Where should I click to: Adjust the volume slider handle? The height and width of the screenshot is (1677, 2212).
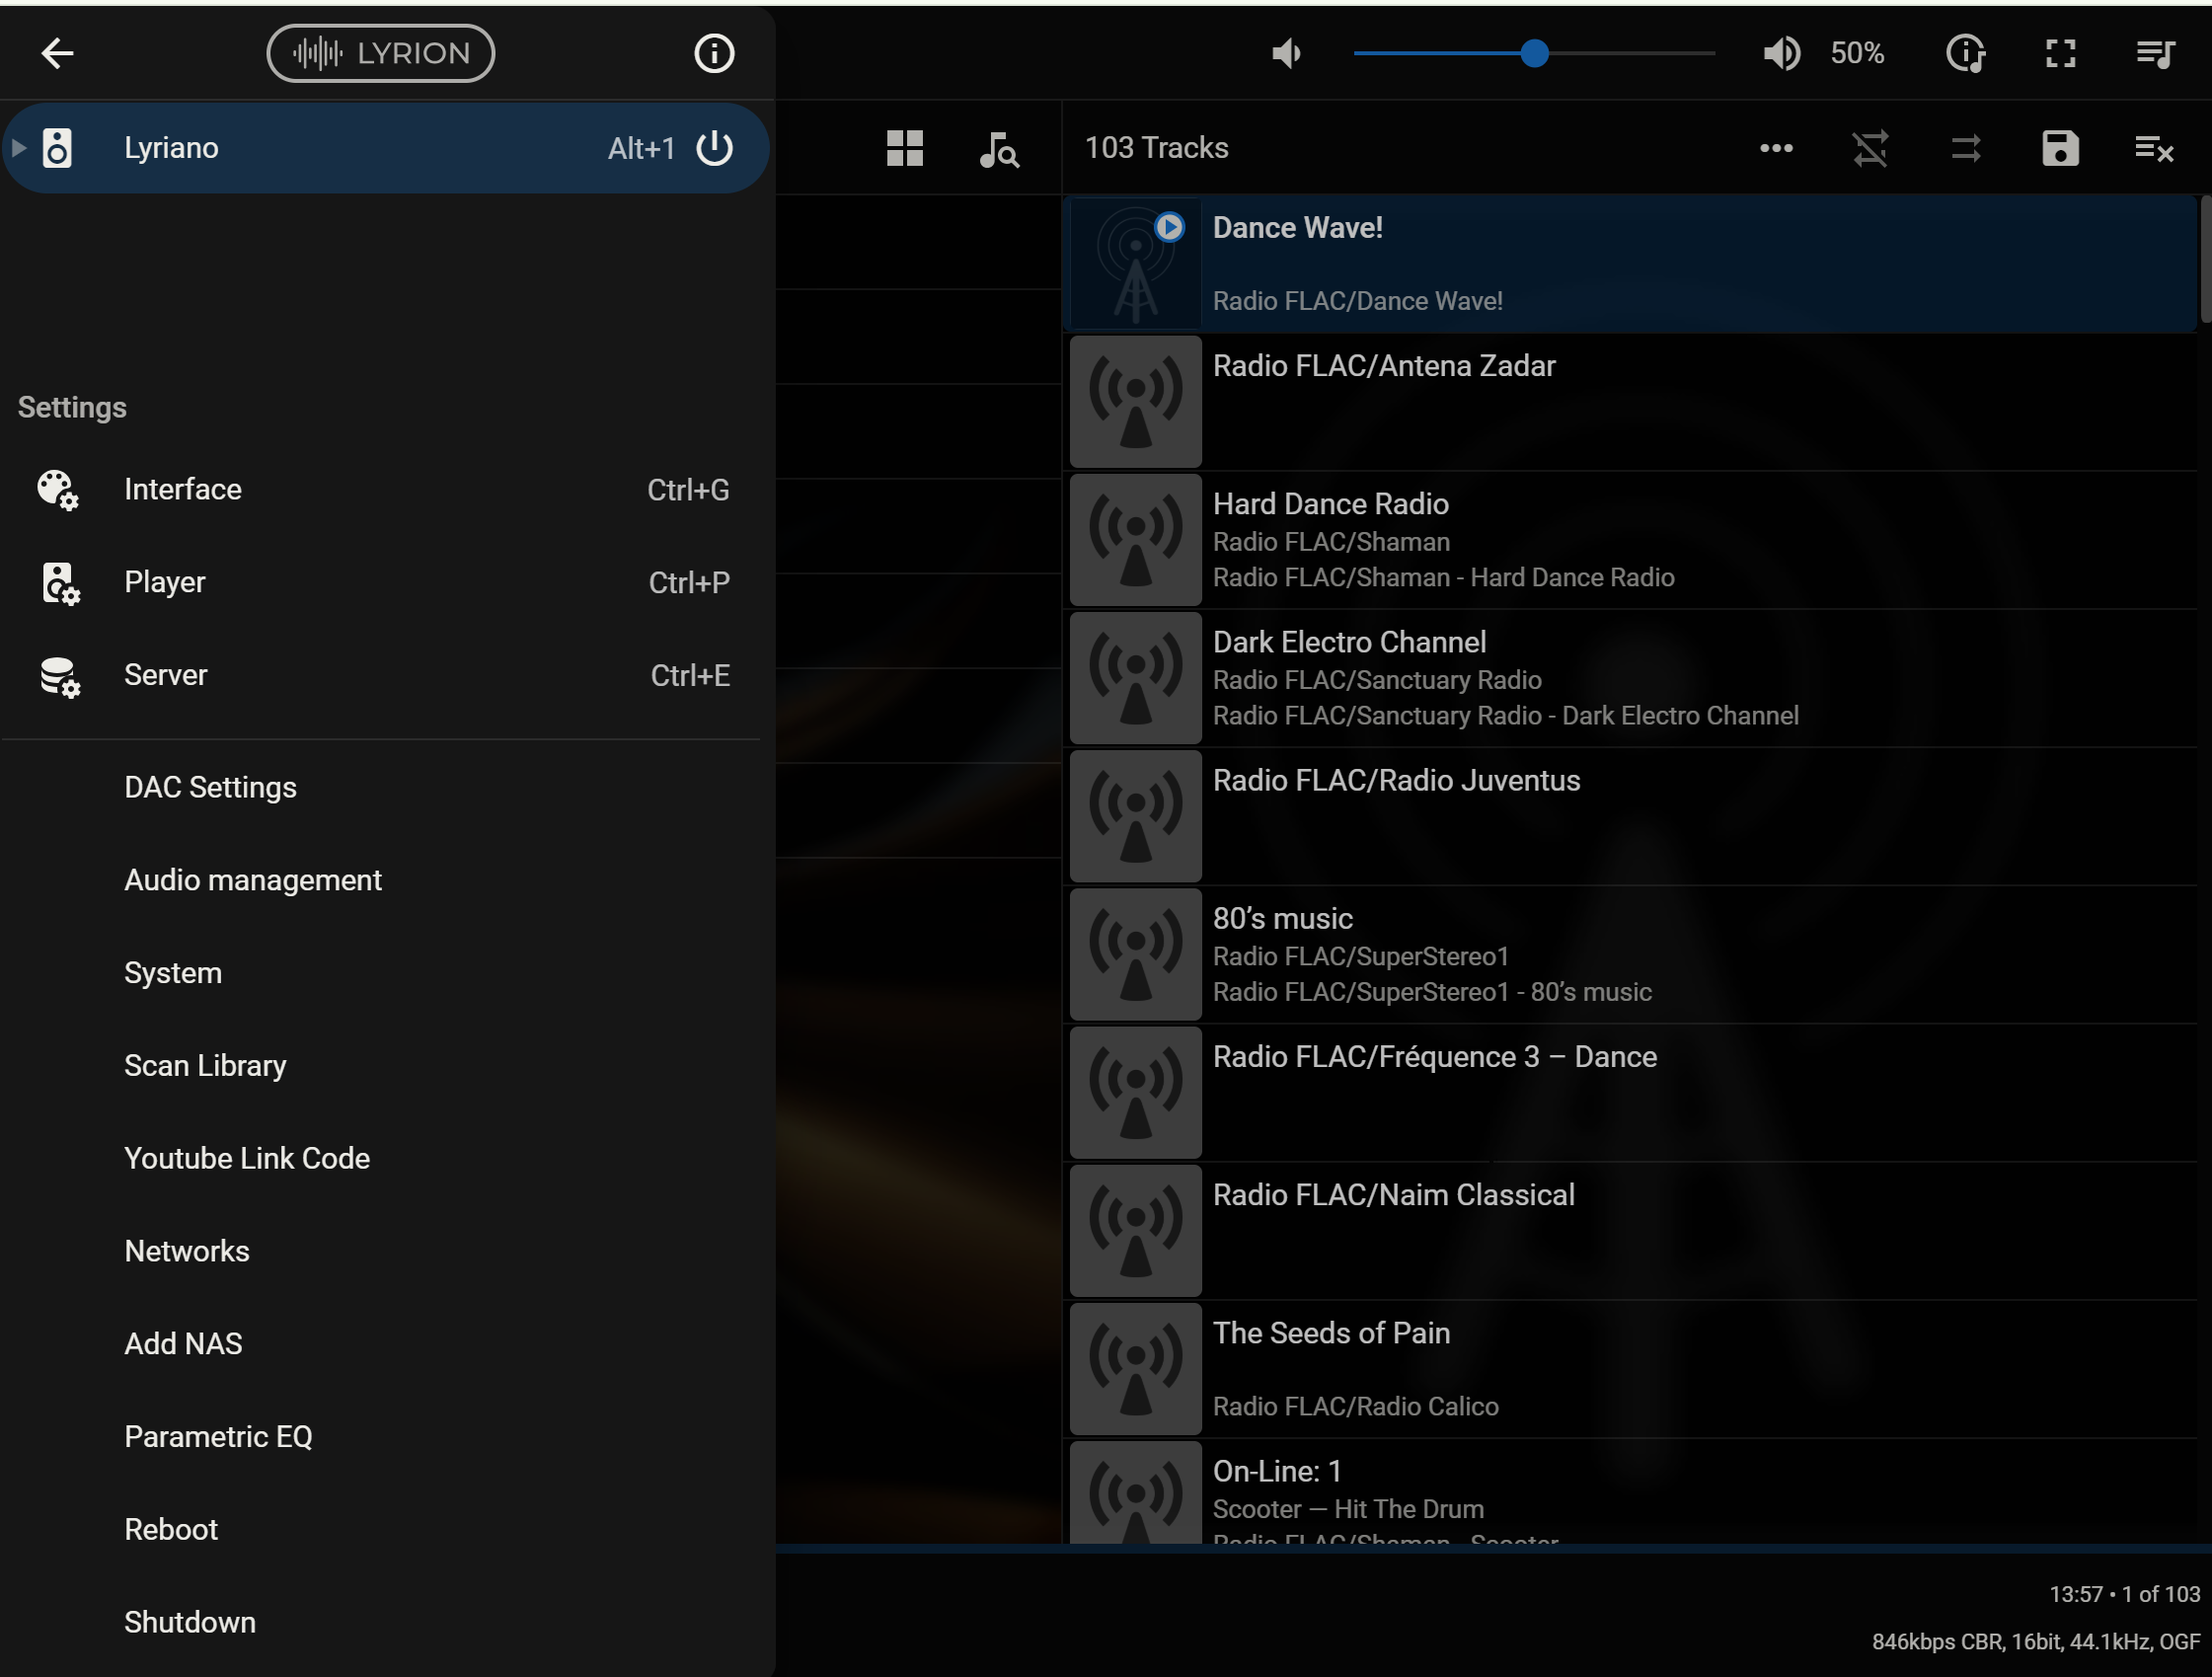click(1534, 53)
